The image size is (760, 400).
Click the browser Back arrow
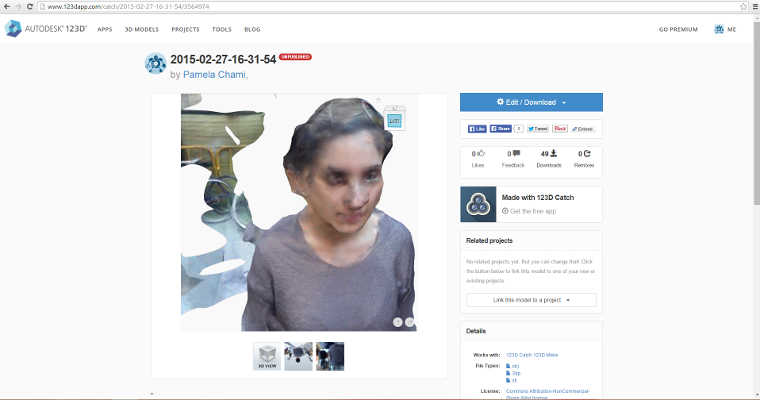(7, 6)
